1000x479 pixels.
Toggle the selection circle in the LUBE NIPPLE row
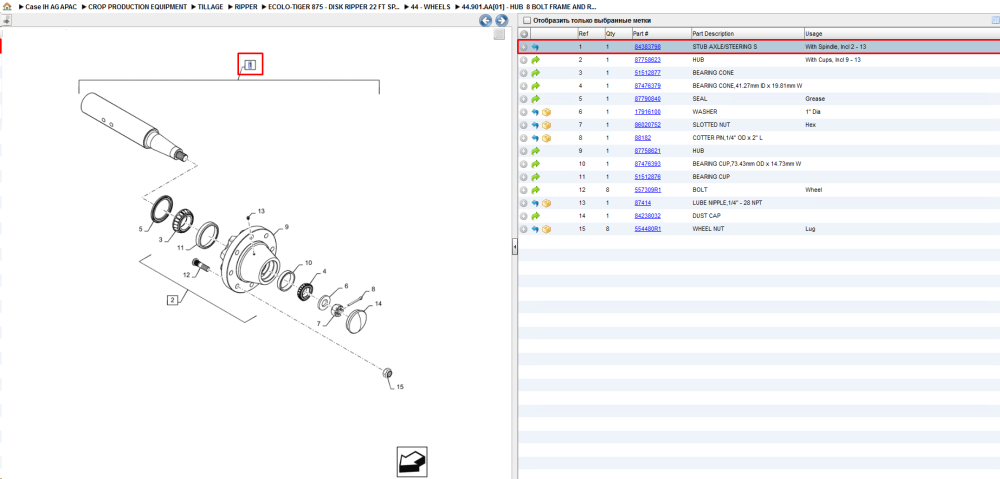[x=524, y=203]
